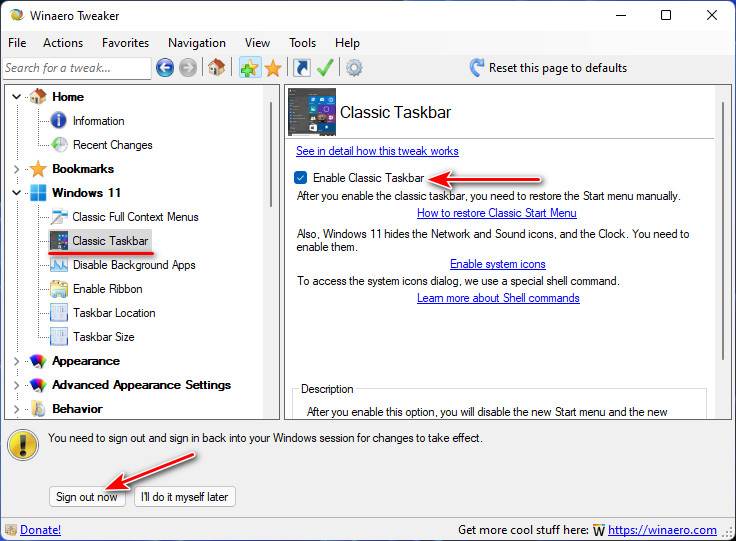Open settings with the gear toolbar icon

(354, 69)
